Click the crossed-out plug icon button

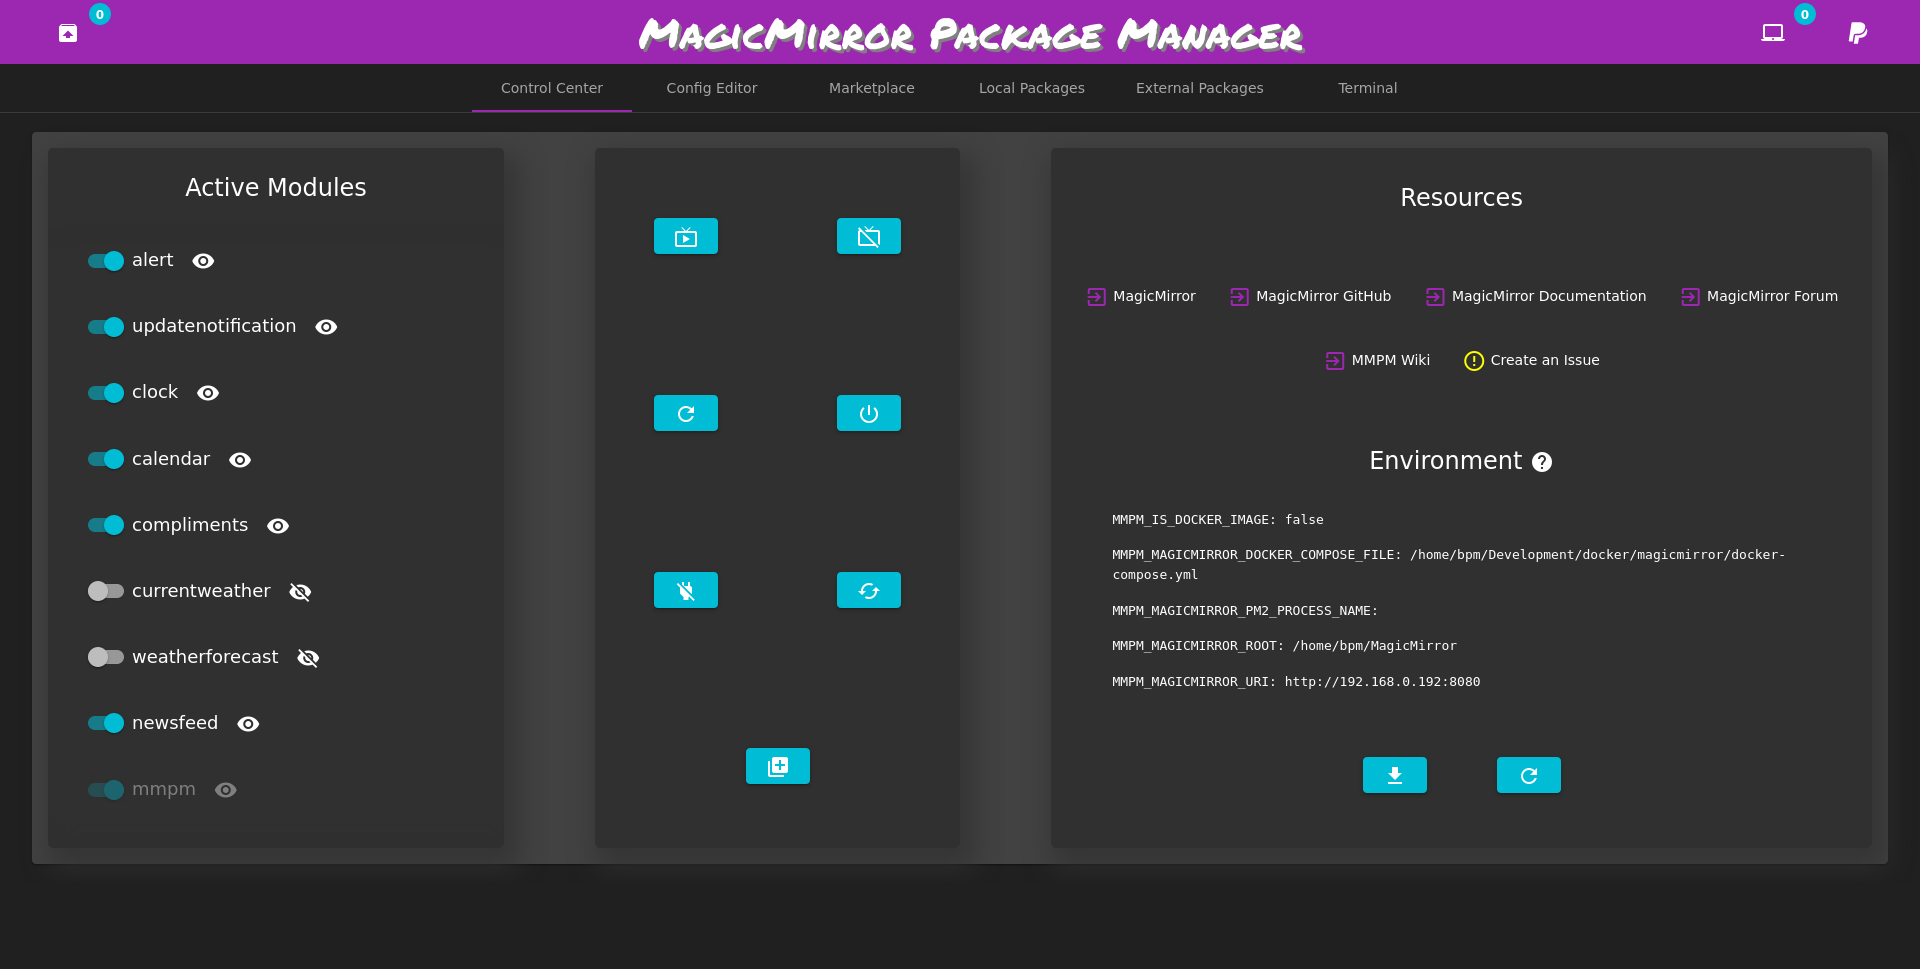(686, 590)
